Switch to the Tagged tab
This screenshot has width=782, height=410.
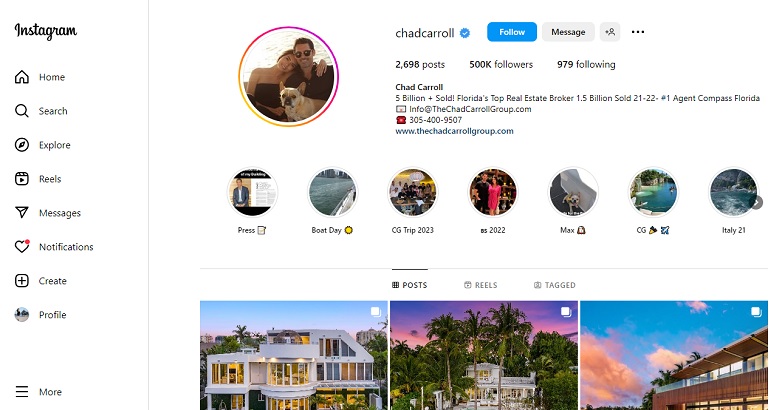coord(555,285)
